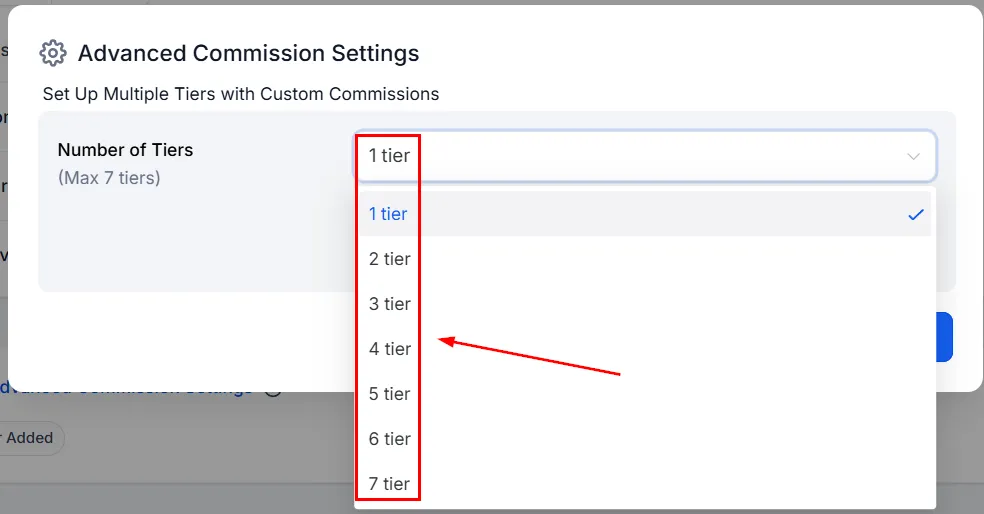Click the info circle icon beside the background link
Image resolution: width=984 pixels, height=514 pixels.
(x=272, y=390)
